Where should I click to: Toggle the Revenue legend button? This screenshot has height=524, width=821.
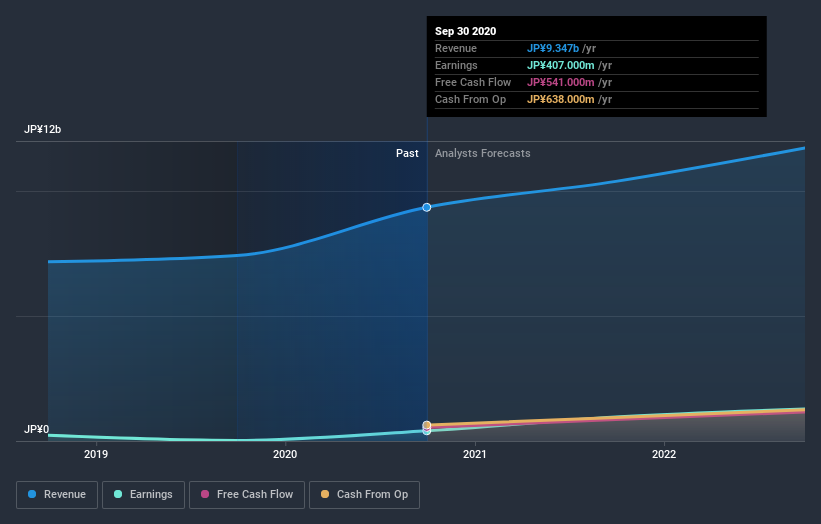(x=57, y=495)
